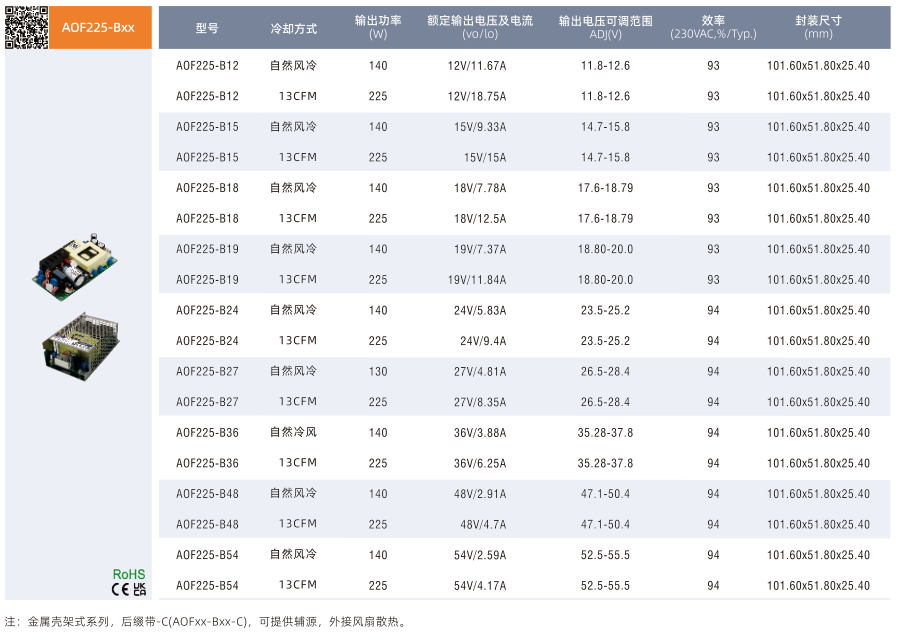Image resolution: width=899 pixels, height=635 pixels.
Task: Click the green RoHS logo
Action: 128,574
